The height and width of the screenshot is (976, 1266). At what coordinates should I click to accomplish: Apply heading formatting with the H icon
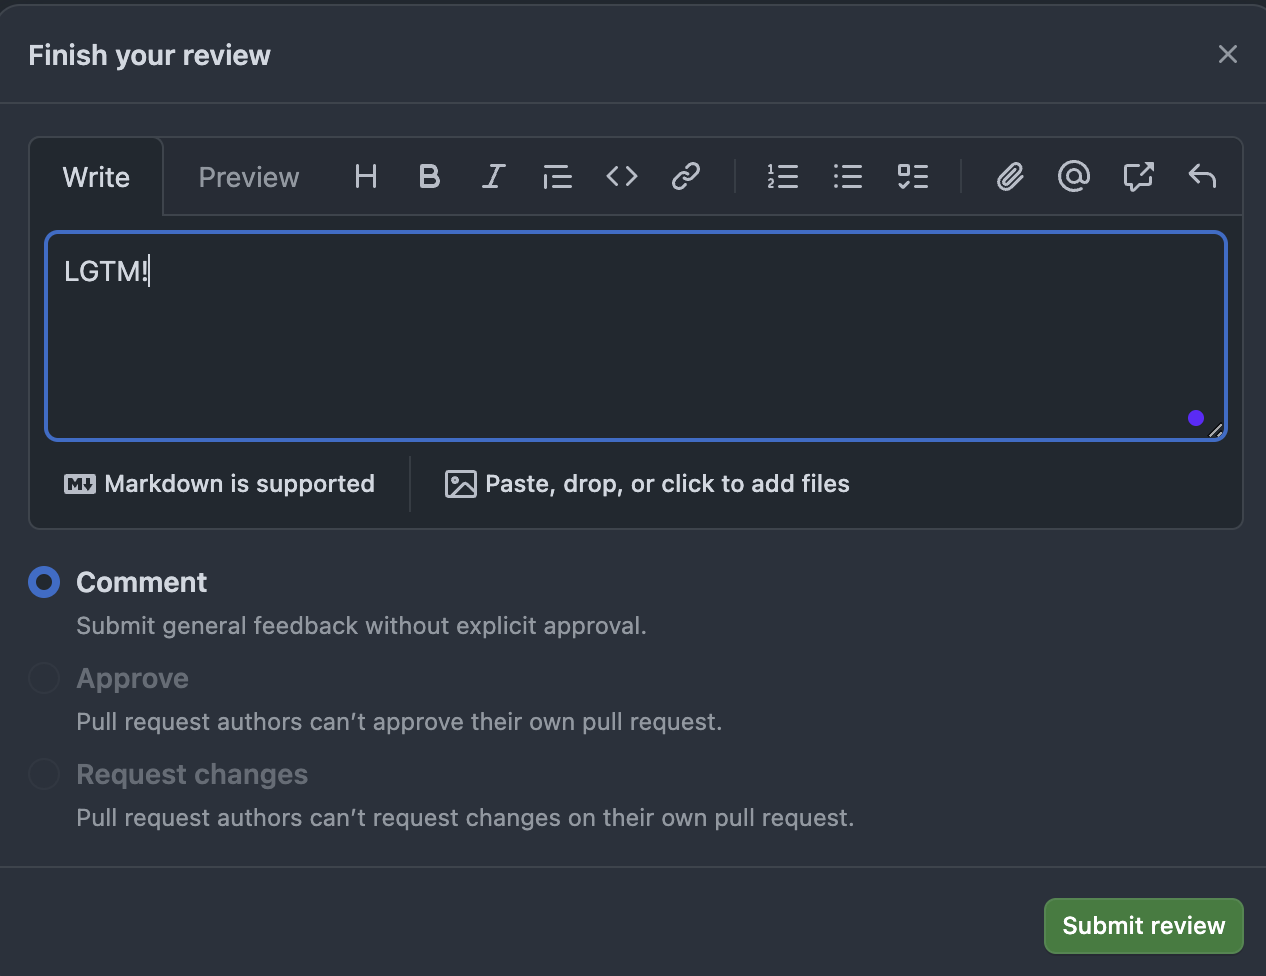click(365, 177)
